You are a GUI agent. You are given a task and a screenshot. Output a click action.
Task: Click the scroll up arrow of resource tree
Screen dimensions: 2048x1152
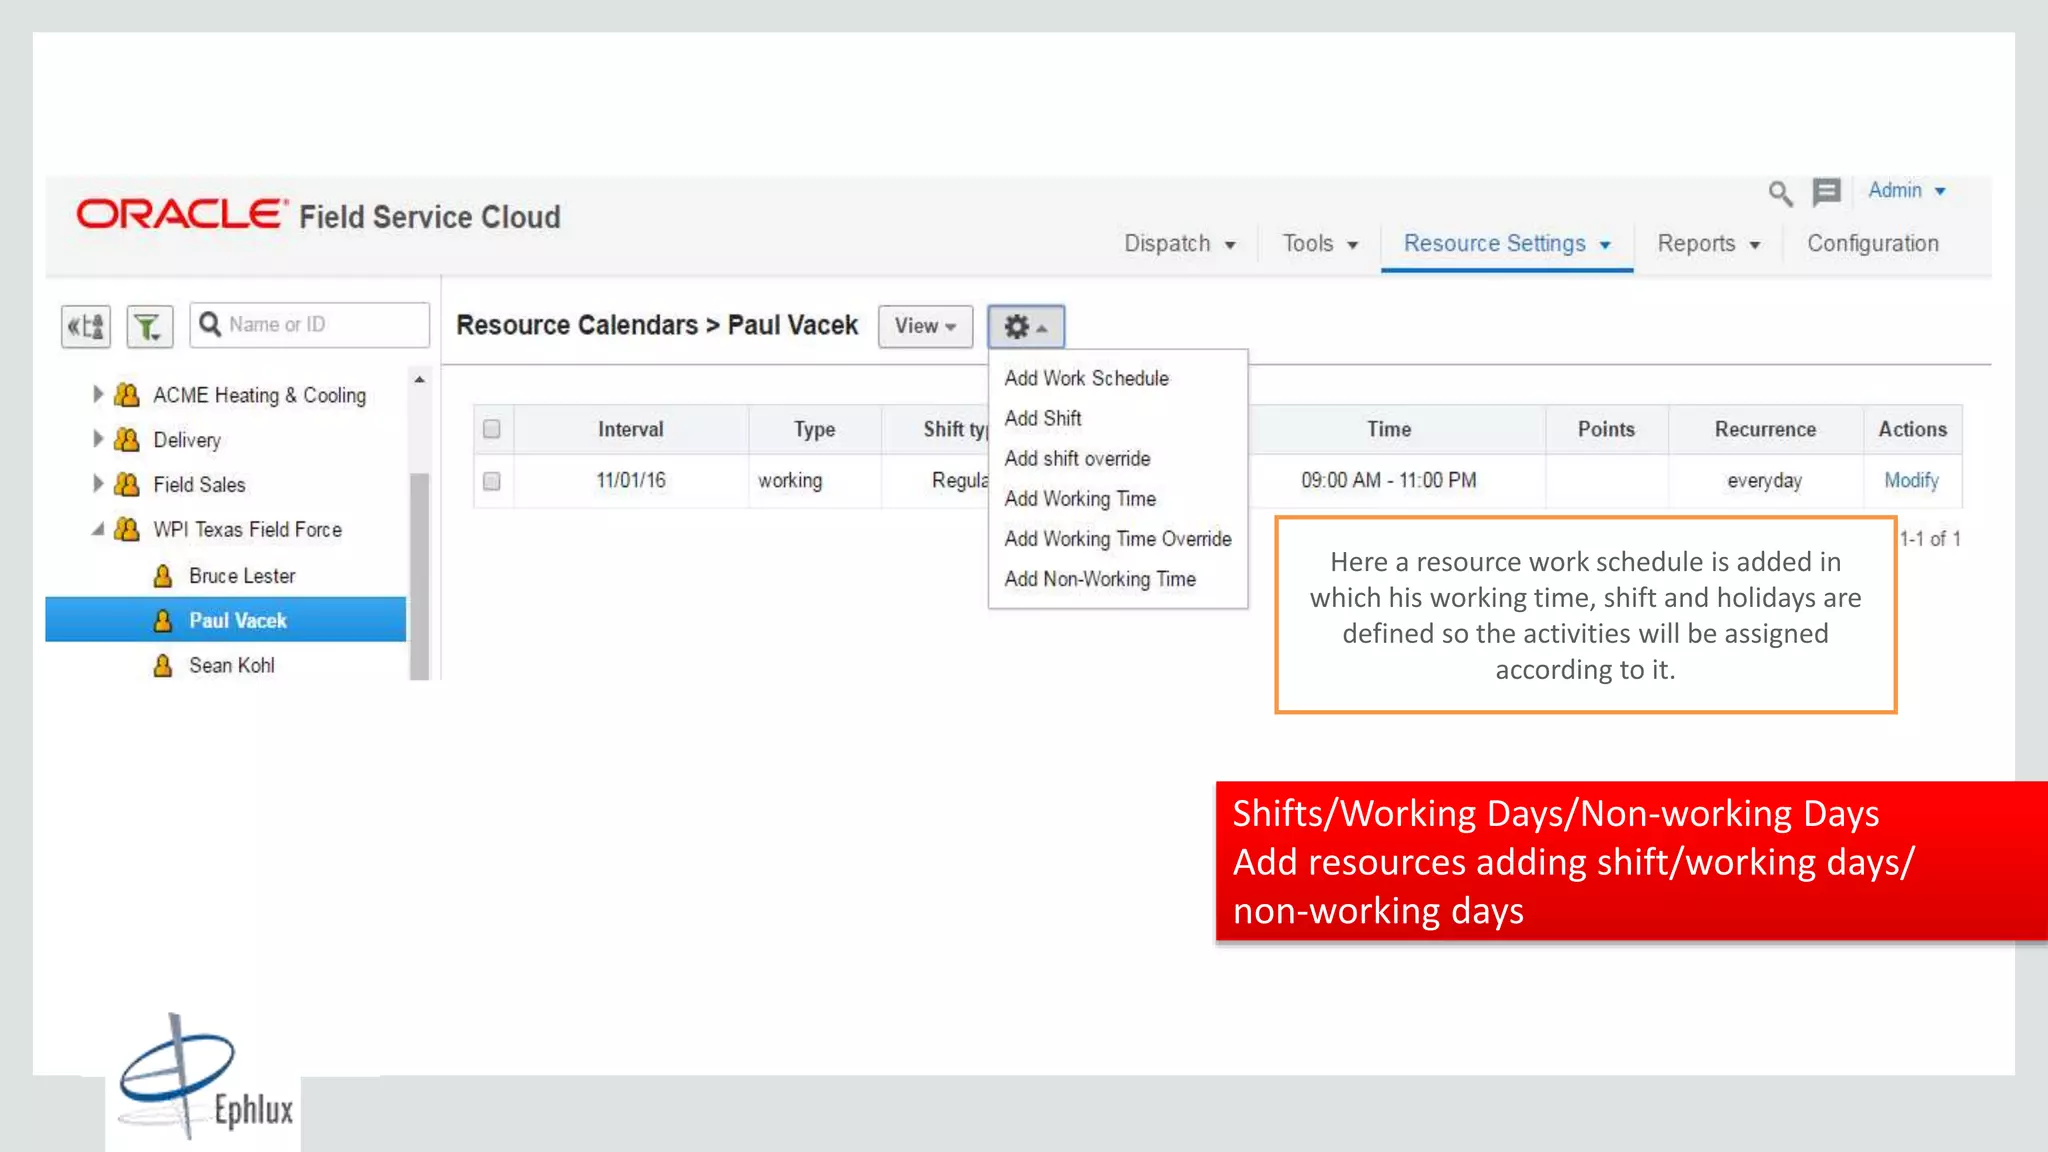click(419, 380)
